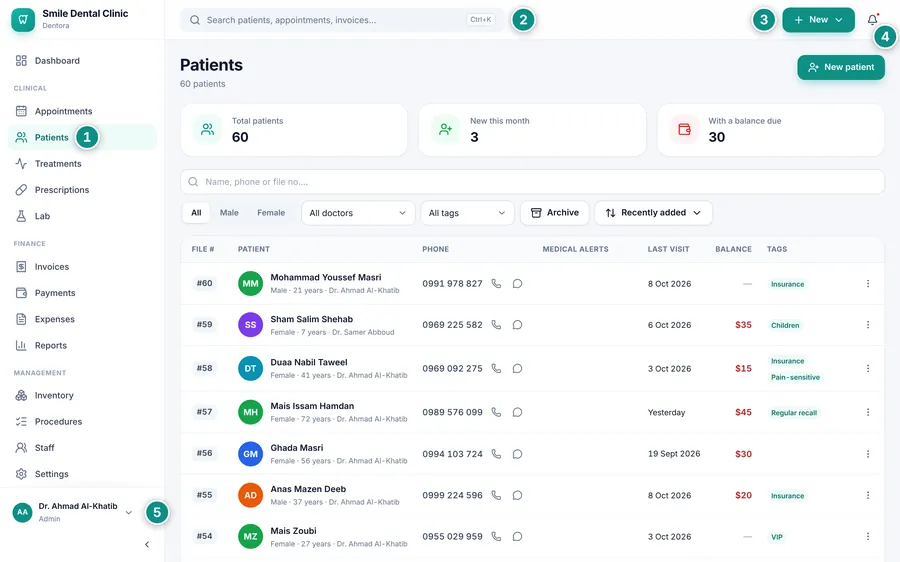Expand Dr. Ahmad Al-Khatib account menu
The height and width of the screenshot is (562, 900).
[x=73, y=512]
